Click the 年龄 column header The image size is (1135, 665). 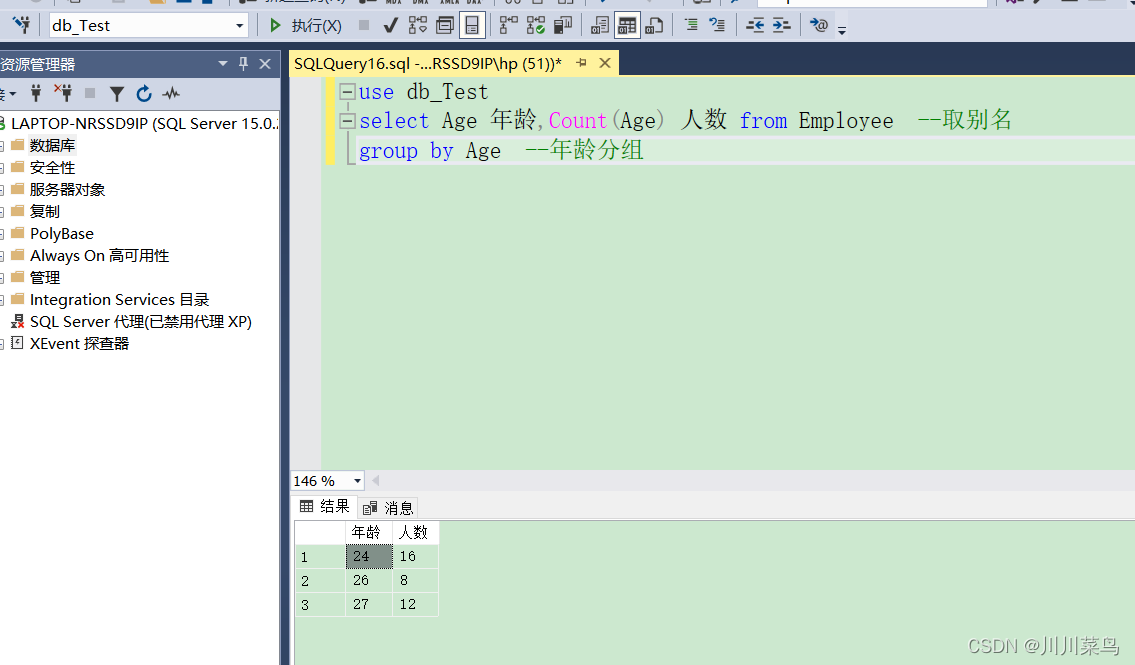(x=368, y=533)
